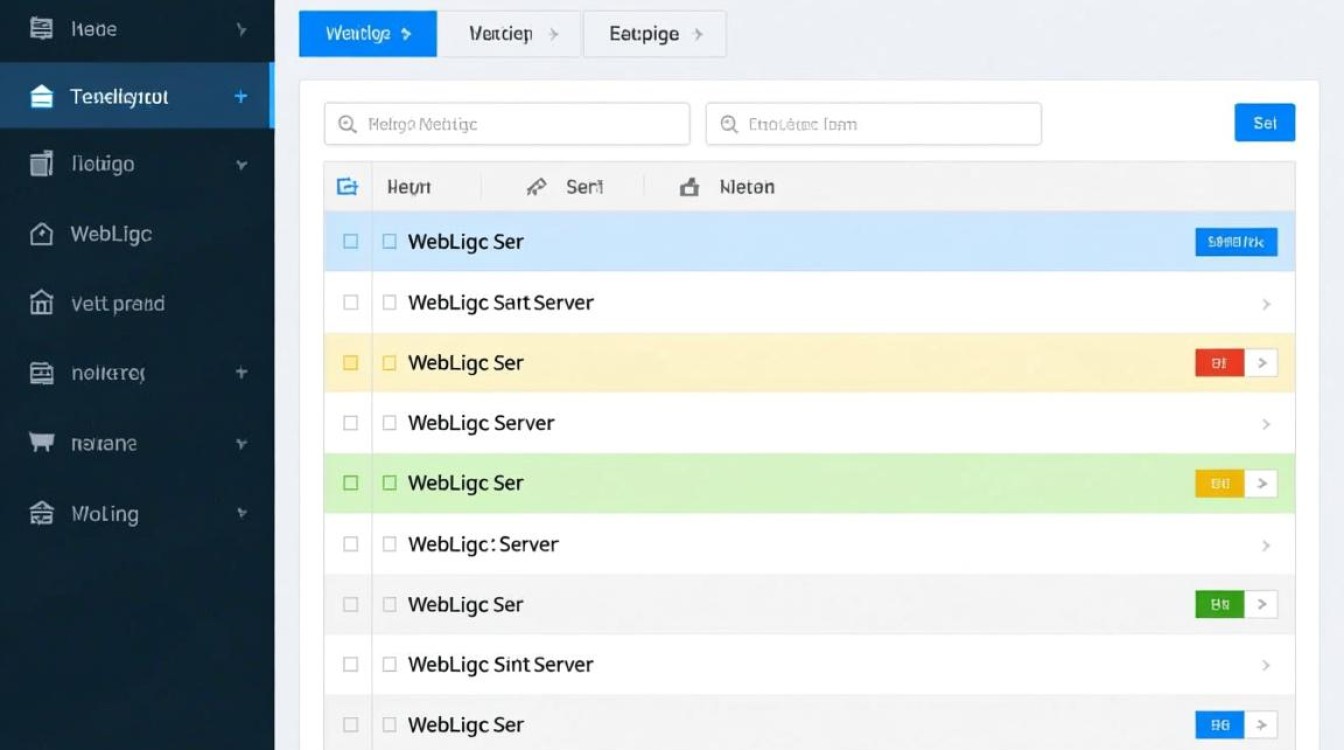Click the blue badge button in first row

tap(1236, 242)
